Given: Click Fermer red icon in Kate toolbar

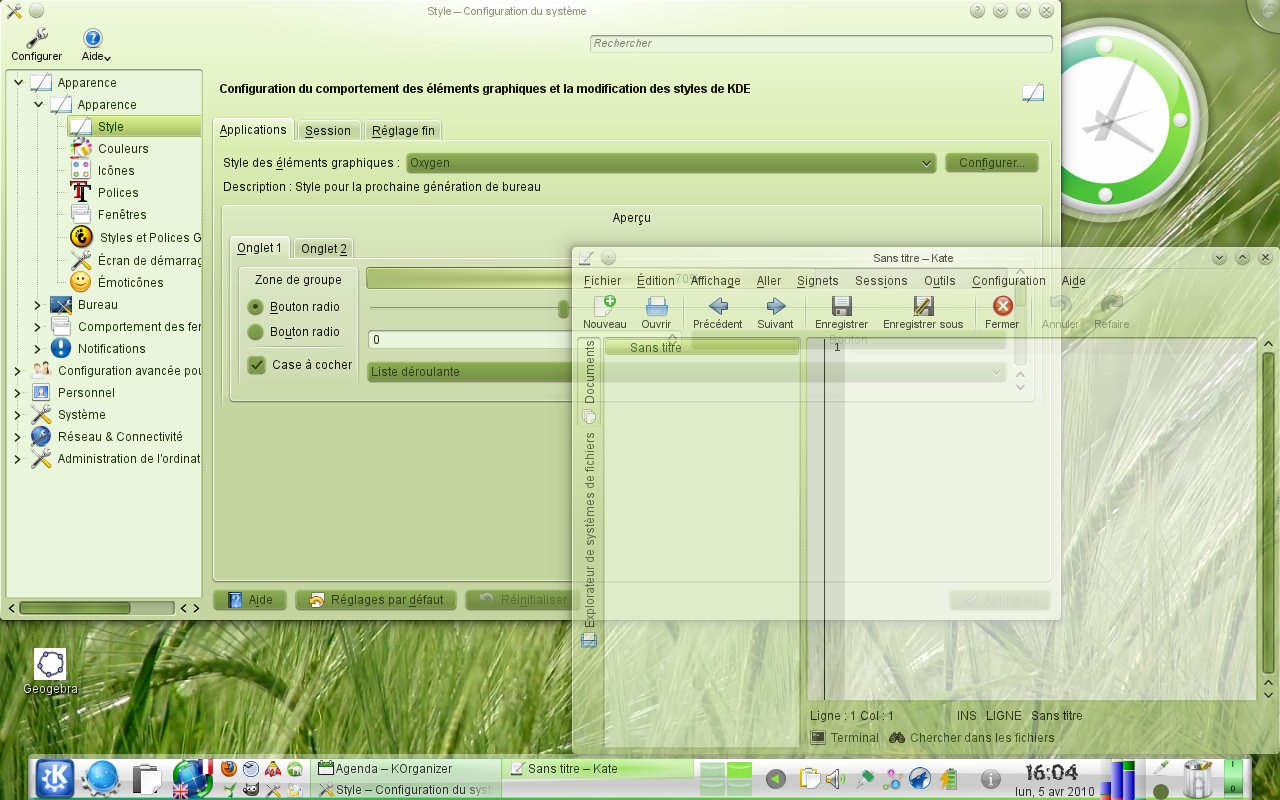Looking at the screenshot, I should click(x=1002, y=306).
